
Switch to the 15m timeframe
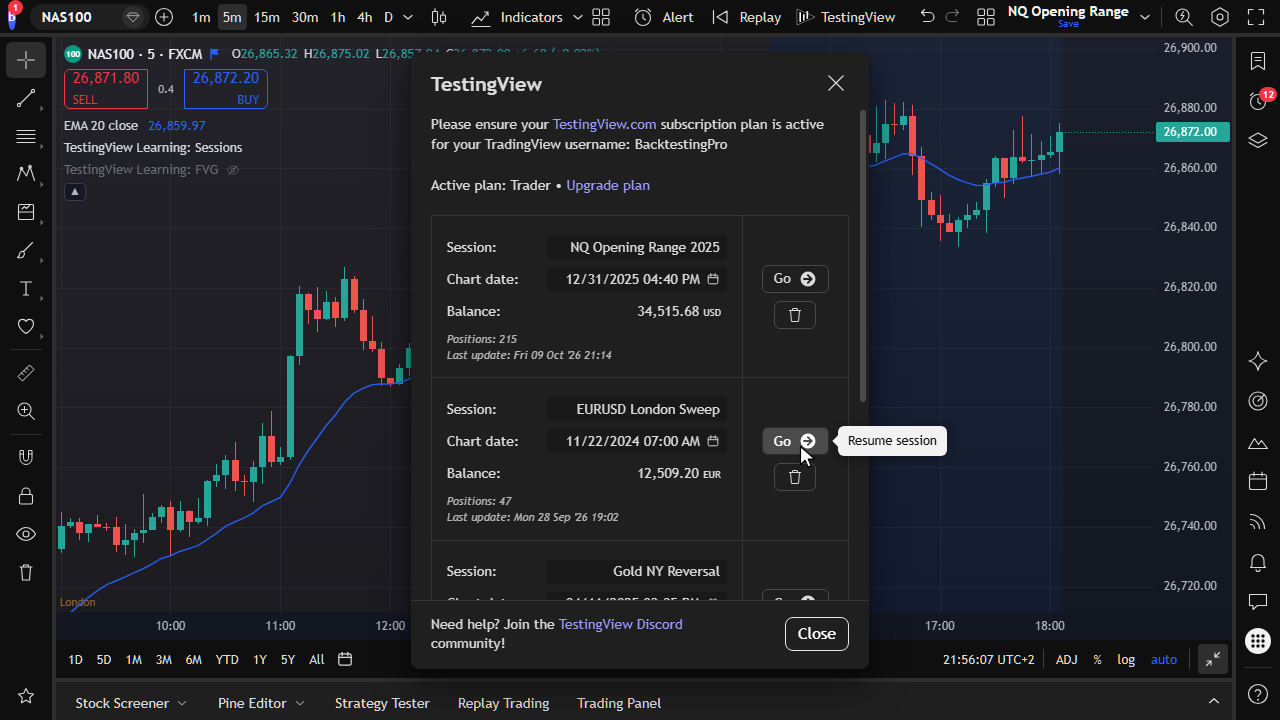pos(267,17)
